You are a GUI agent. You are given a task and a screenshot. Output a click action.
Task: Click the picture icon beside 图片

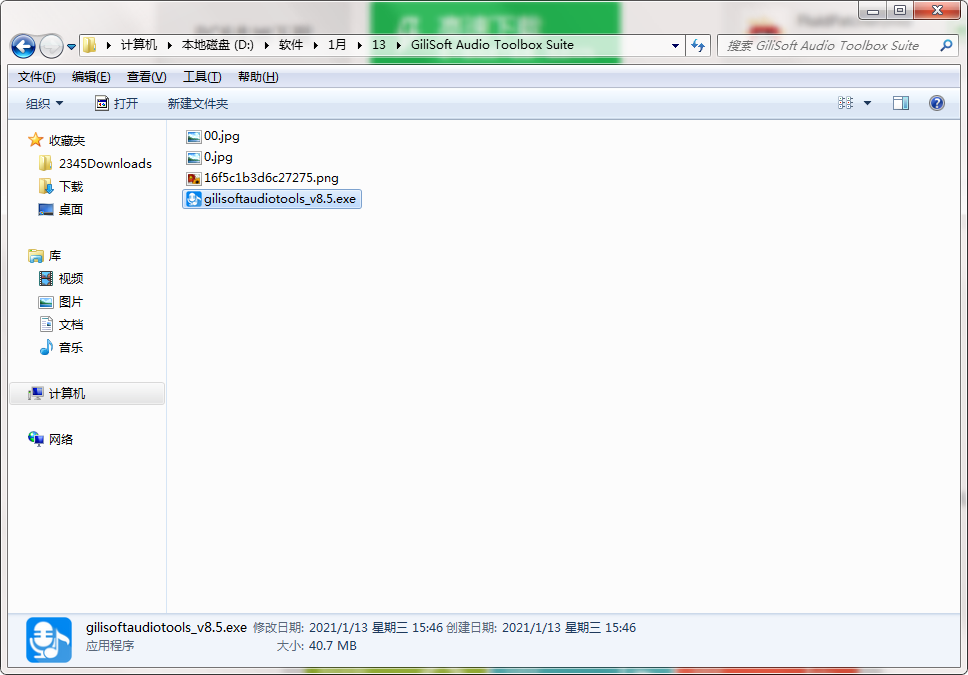coord(46,302)
